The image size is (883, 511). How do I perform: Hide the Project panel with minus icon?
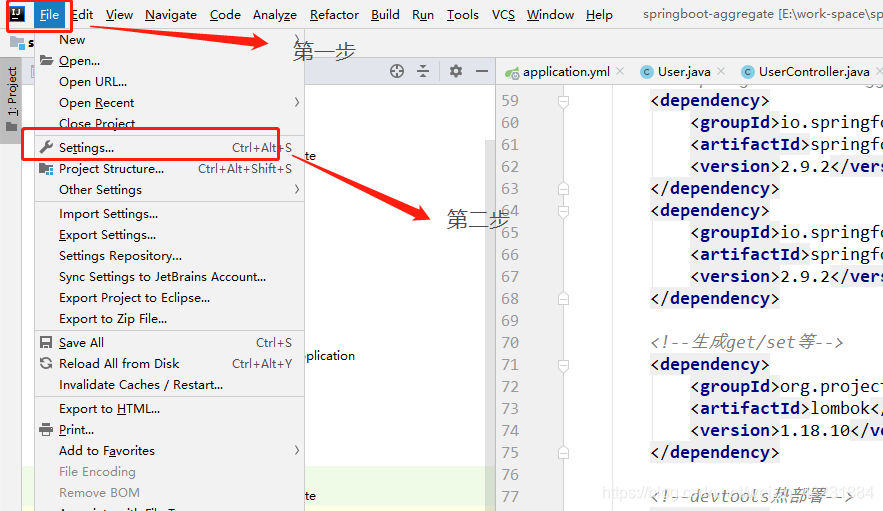481,71
